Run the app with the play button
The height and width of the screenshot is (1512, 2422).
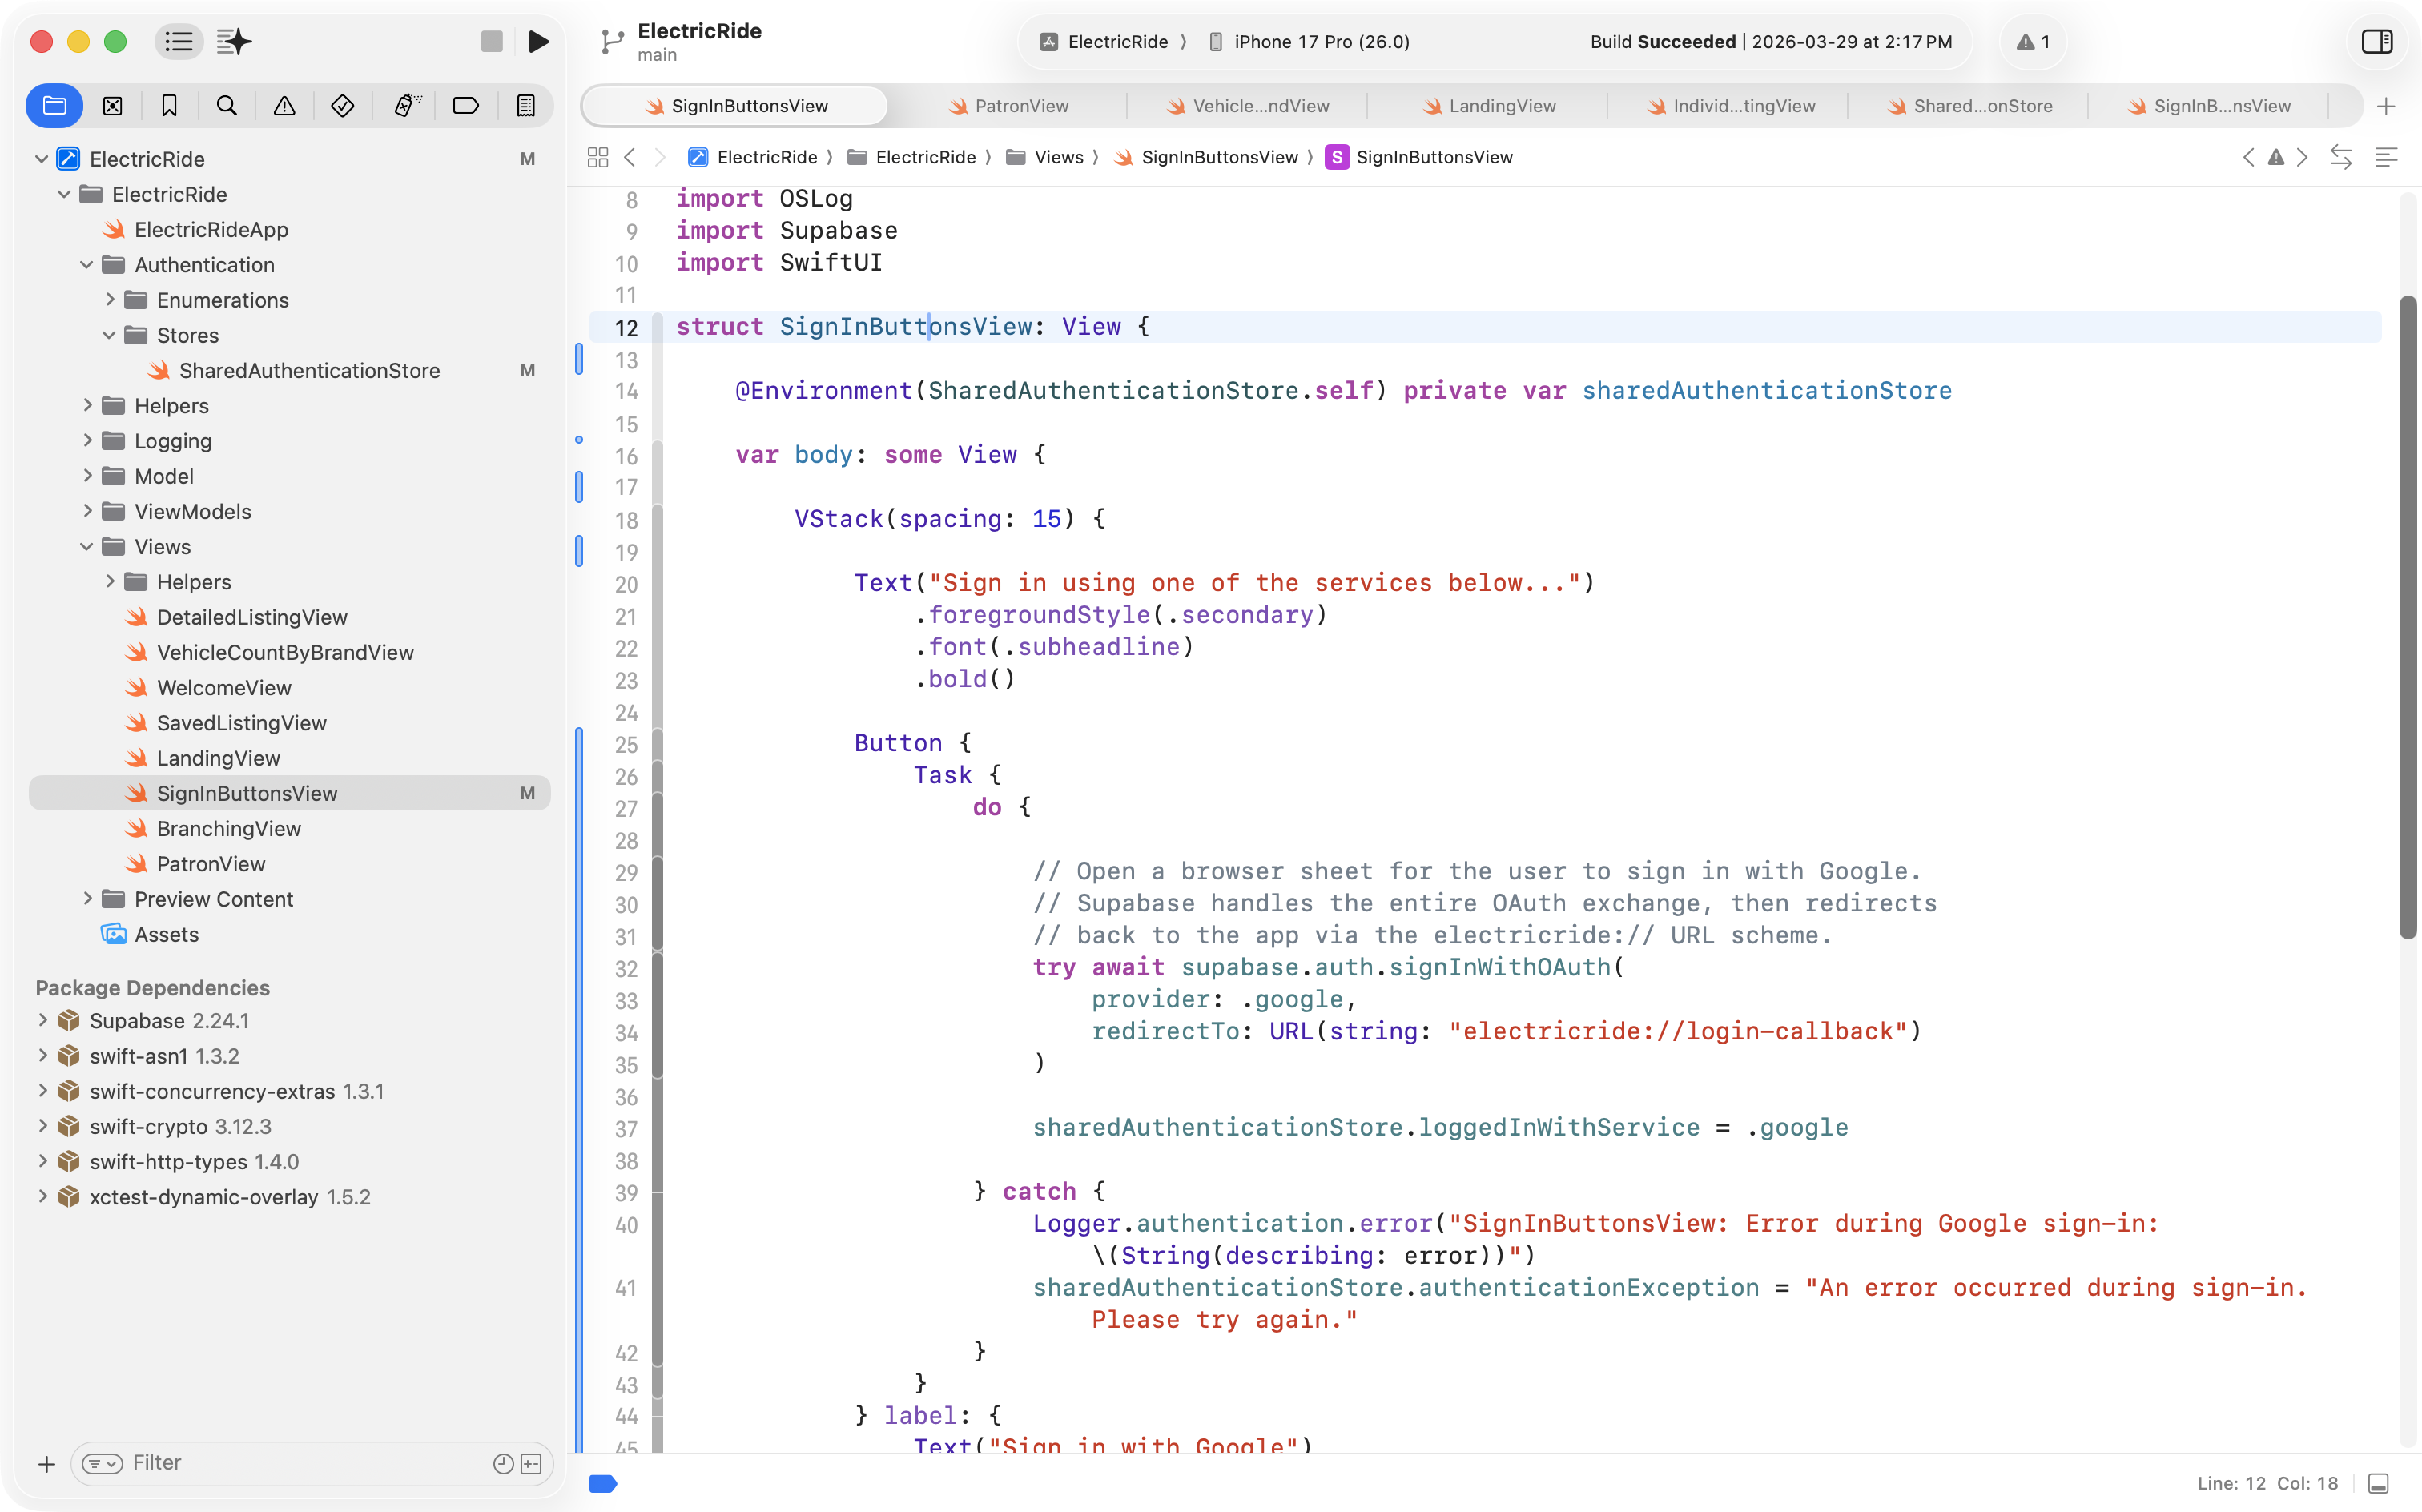click(539, 41)
